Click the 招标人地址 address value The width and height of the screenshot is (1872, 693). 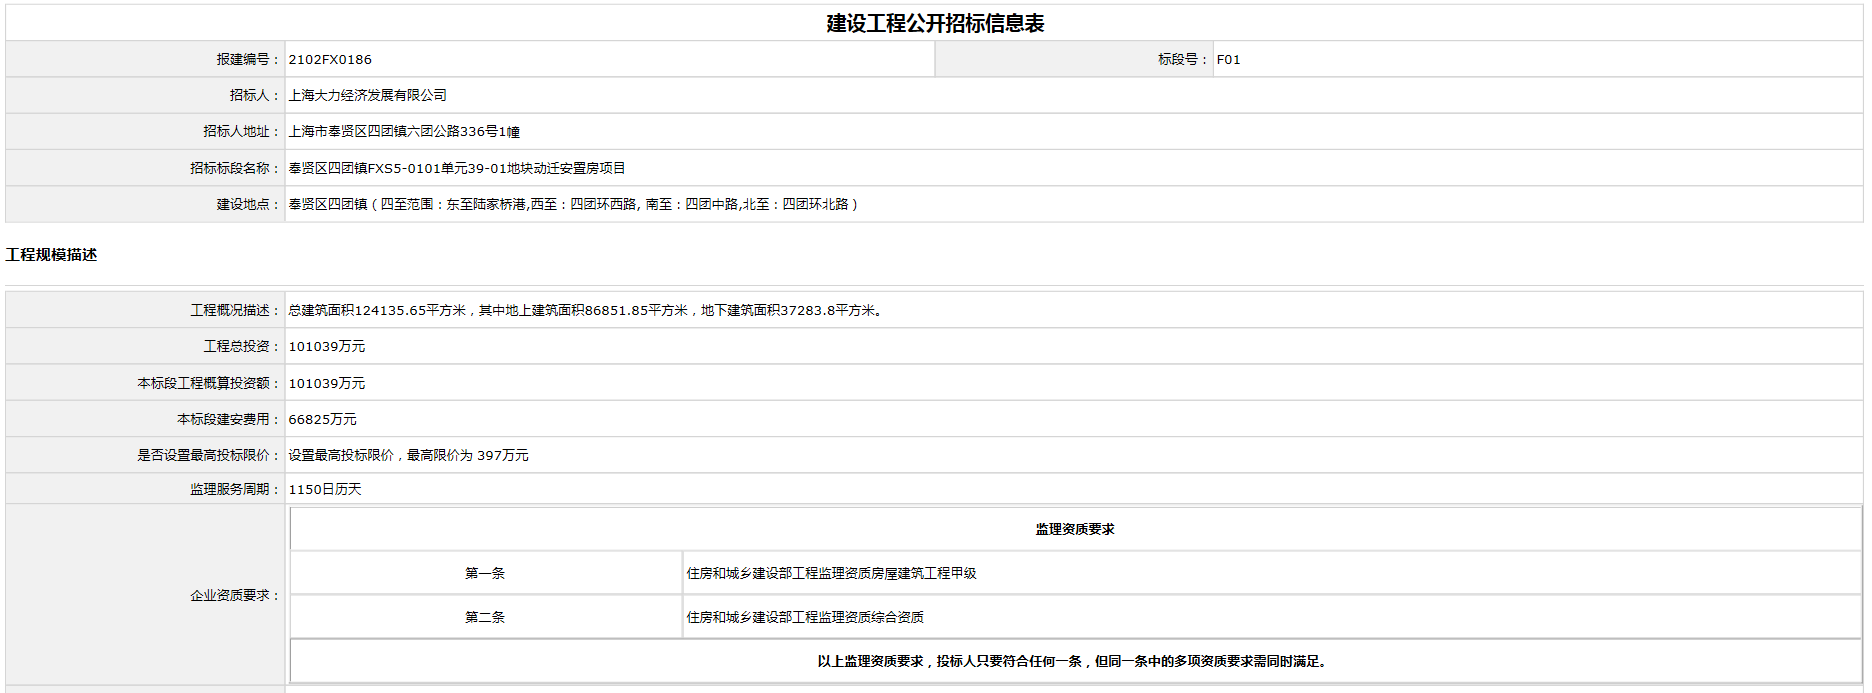tap(404, 132)
